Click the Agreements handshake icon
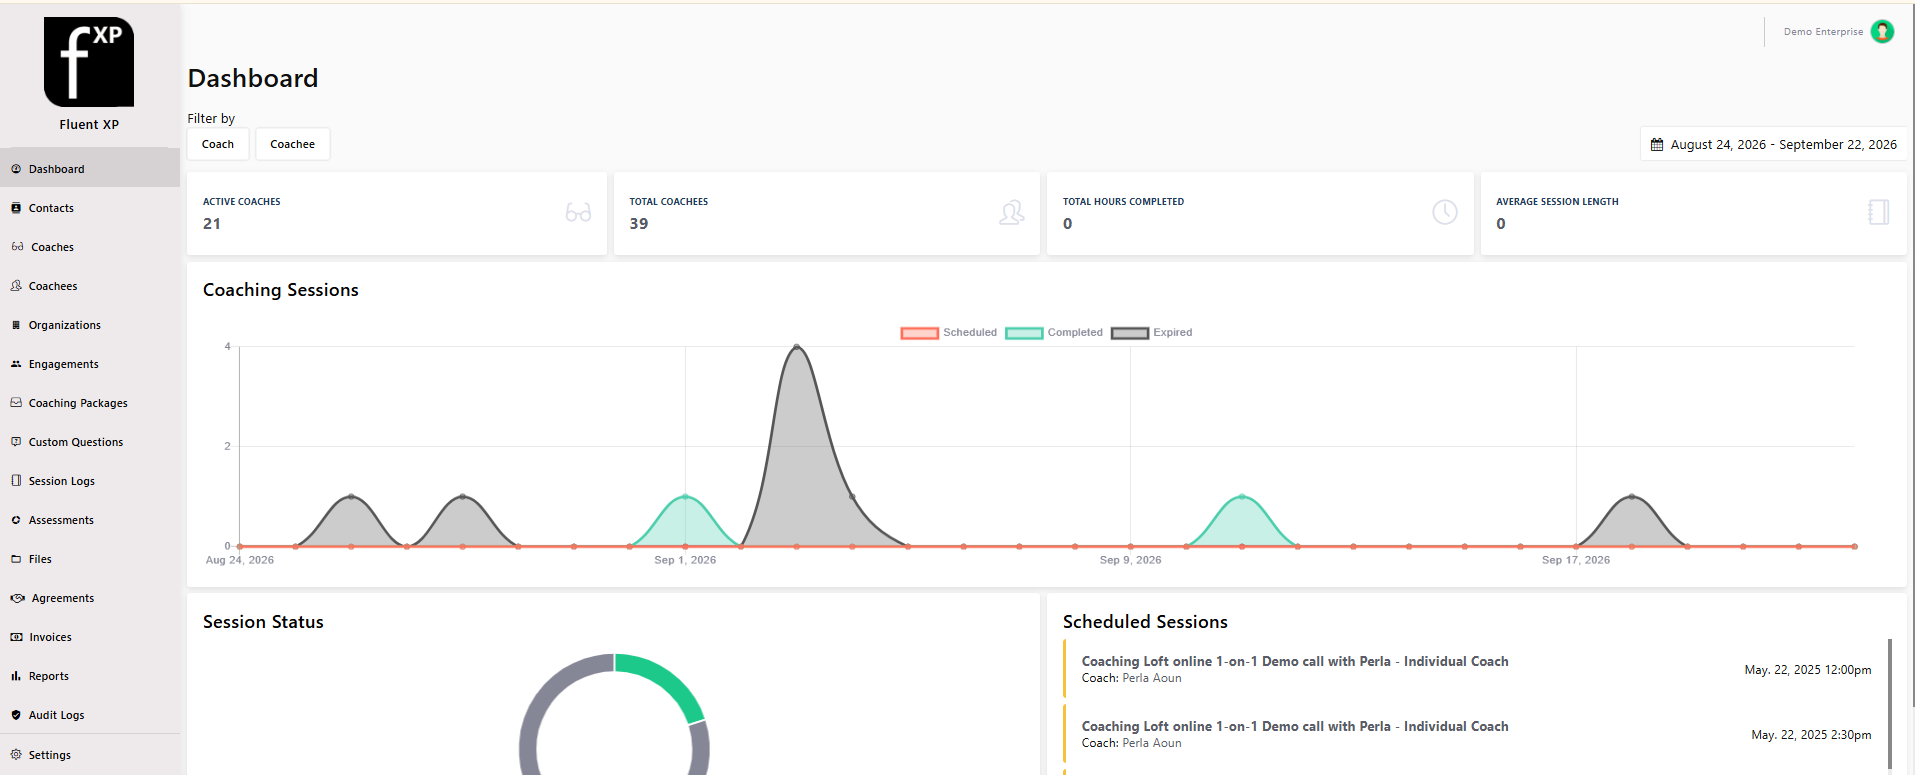 coord(17,598)
